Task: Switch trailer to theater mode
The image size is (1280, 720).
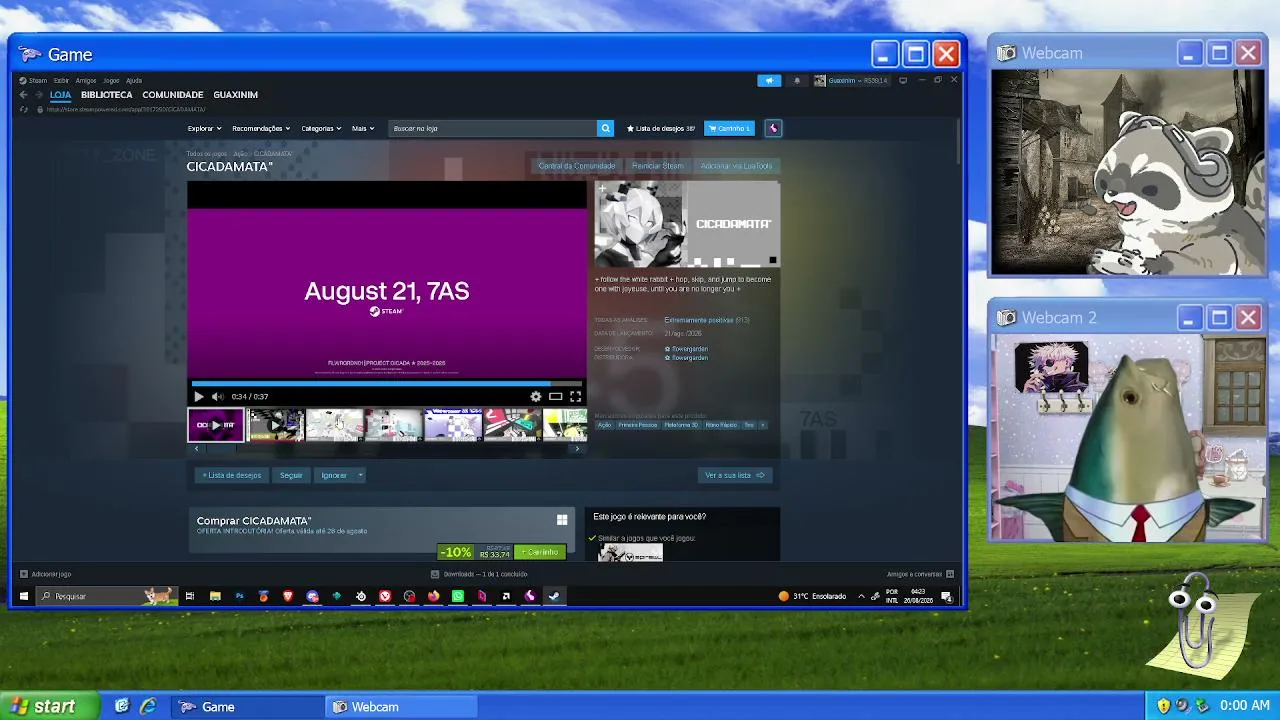Action: 555,397
